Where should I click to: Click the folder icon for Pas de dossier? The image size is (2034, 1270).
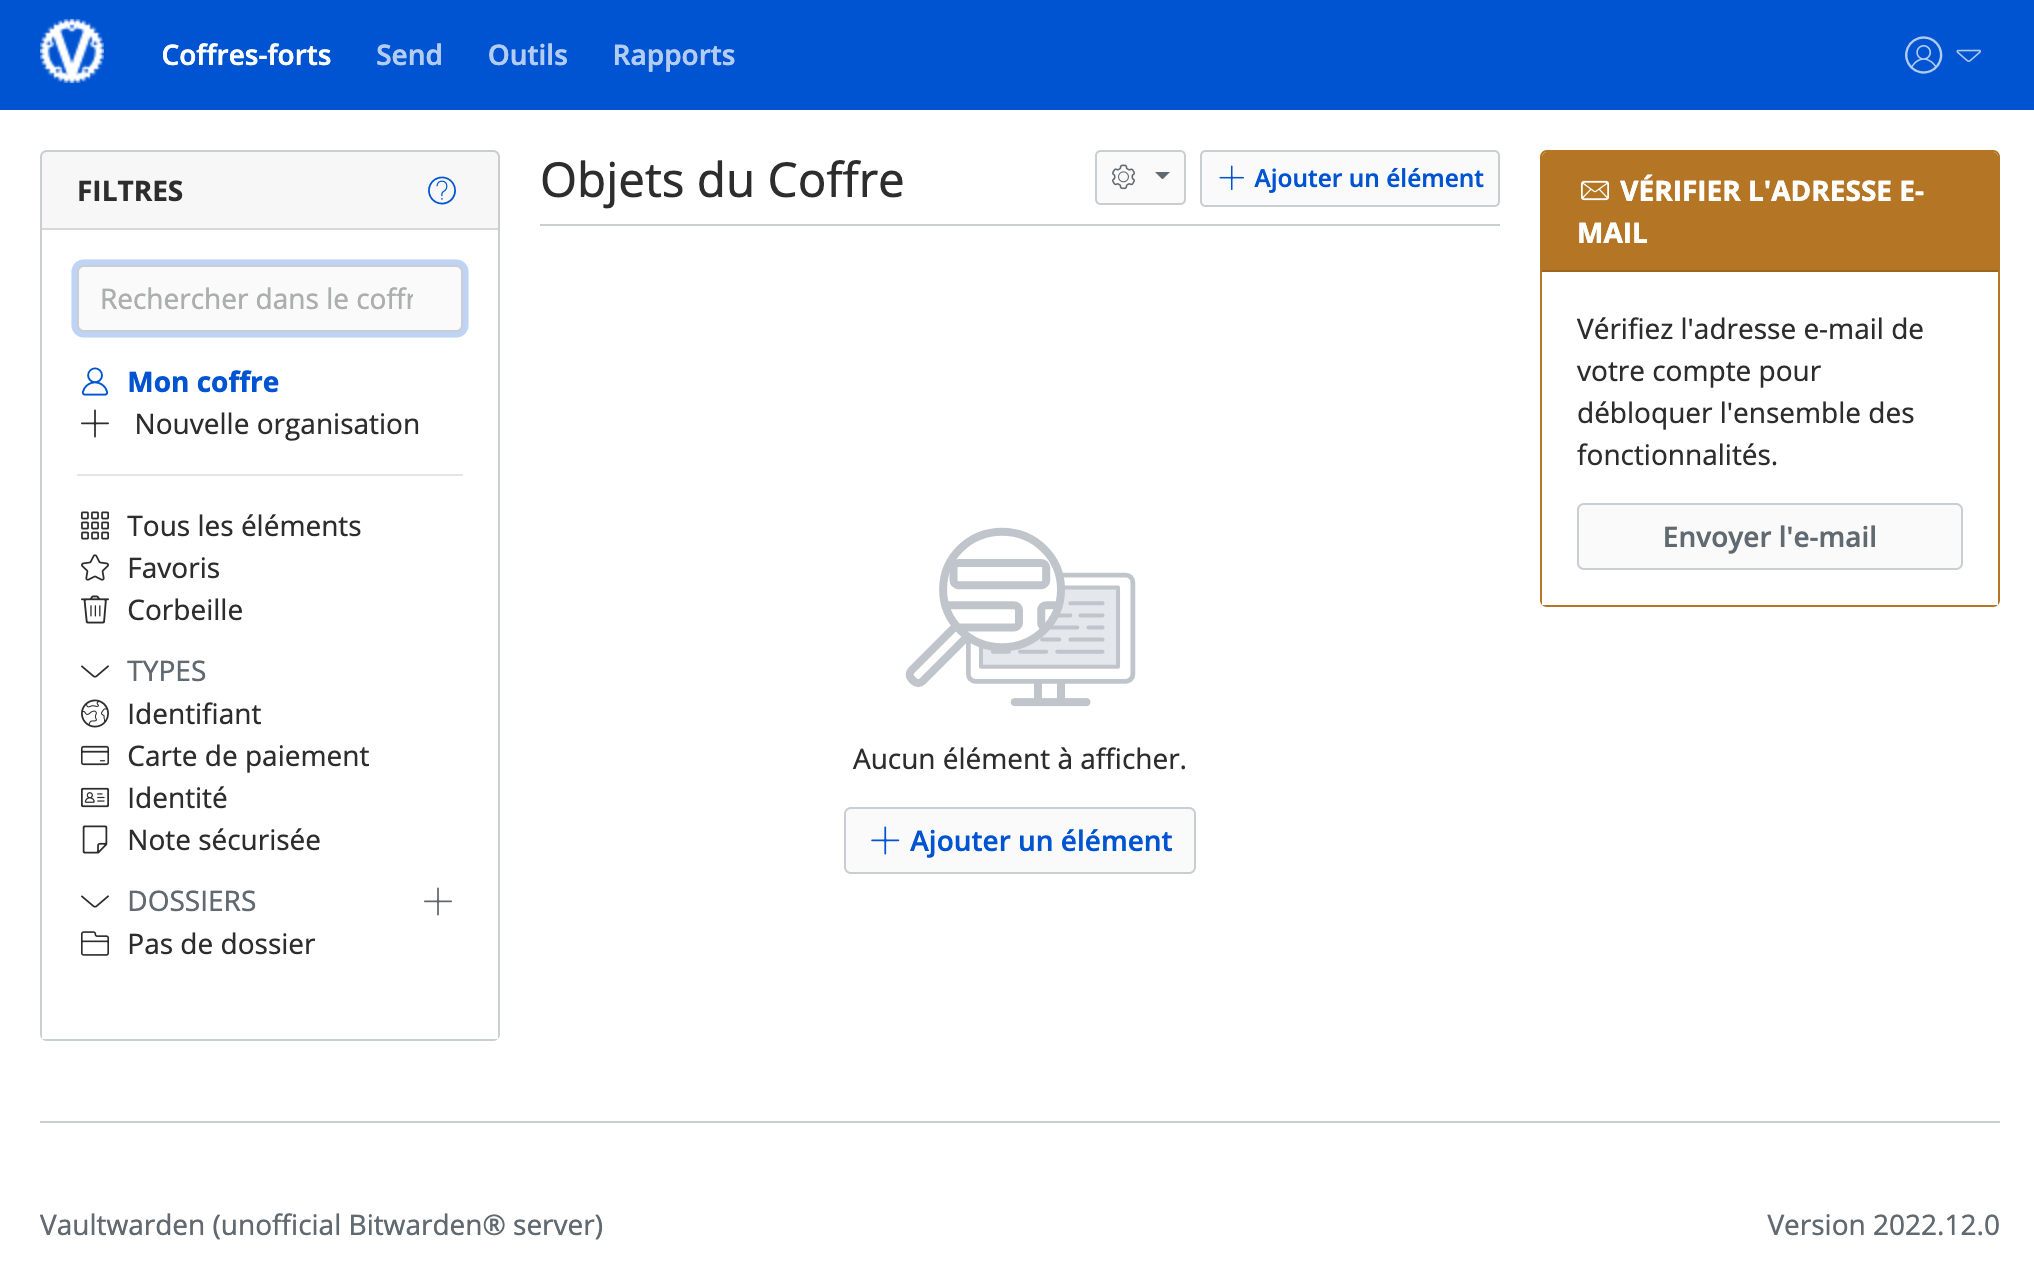coord(95,944)
